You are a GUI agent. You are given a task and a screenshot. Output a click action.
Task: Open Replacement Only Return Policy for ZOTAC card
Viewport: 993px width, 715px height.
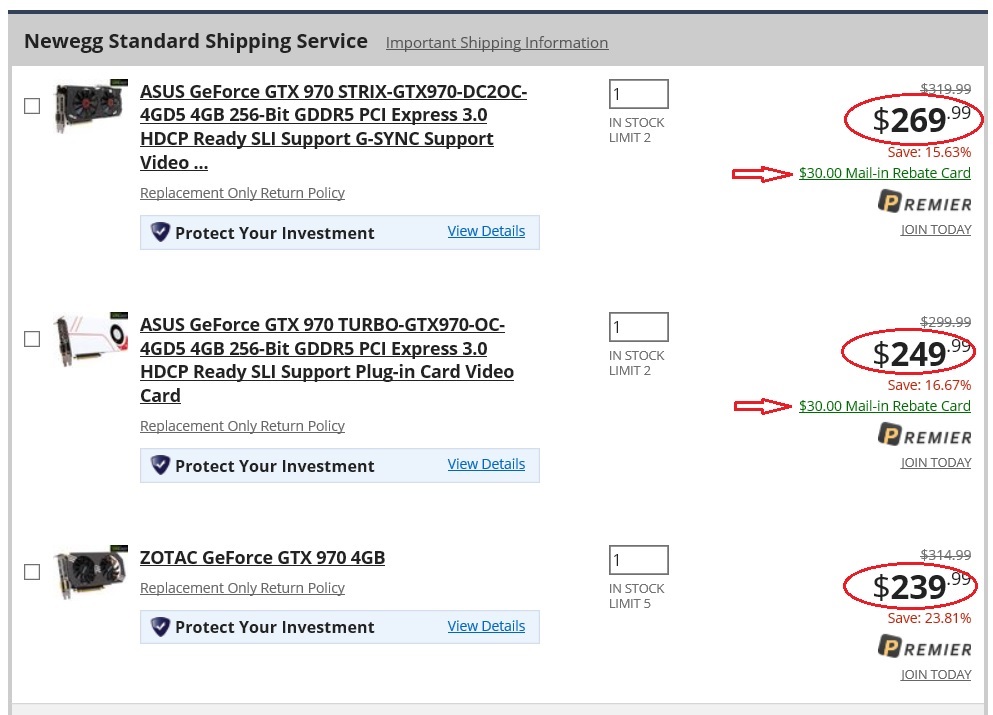tap(243, 588)
